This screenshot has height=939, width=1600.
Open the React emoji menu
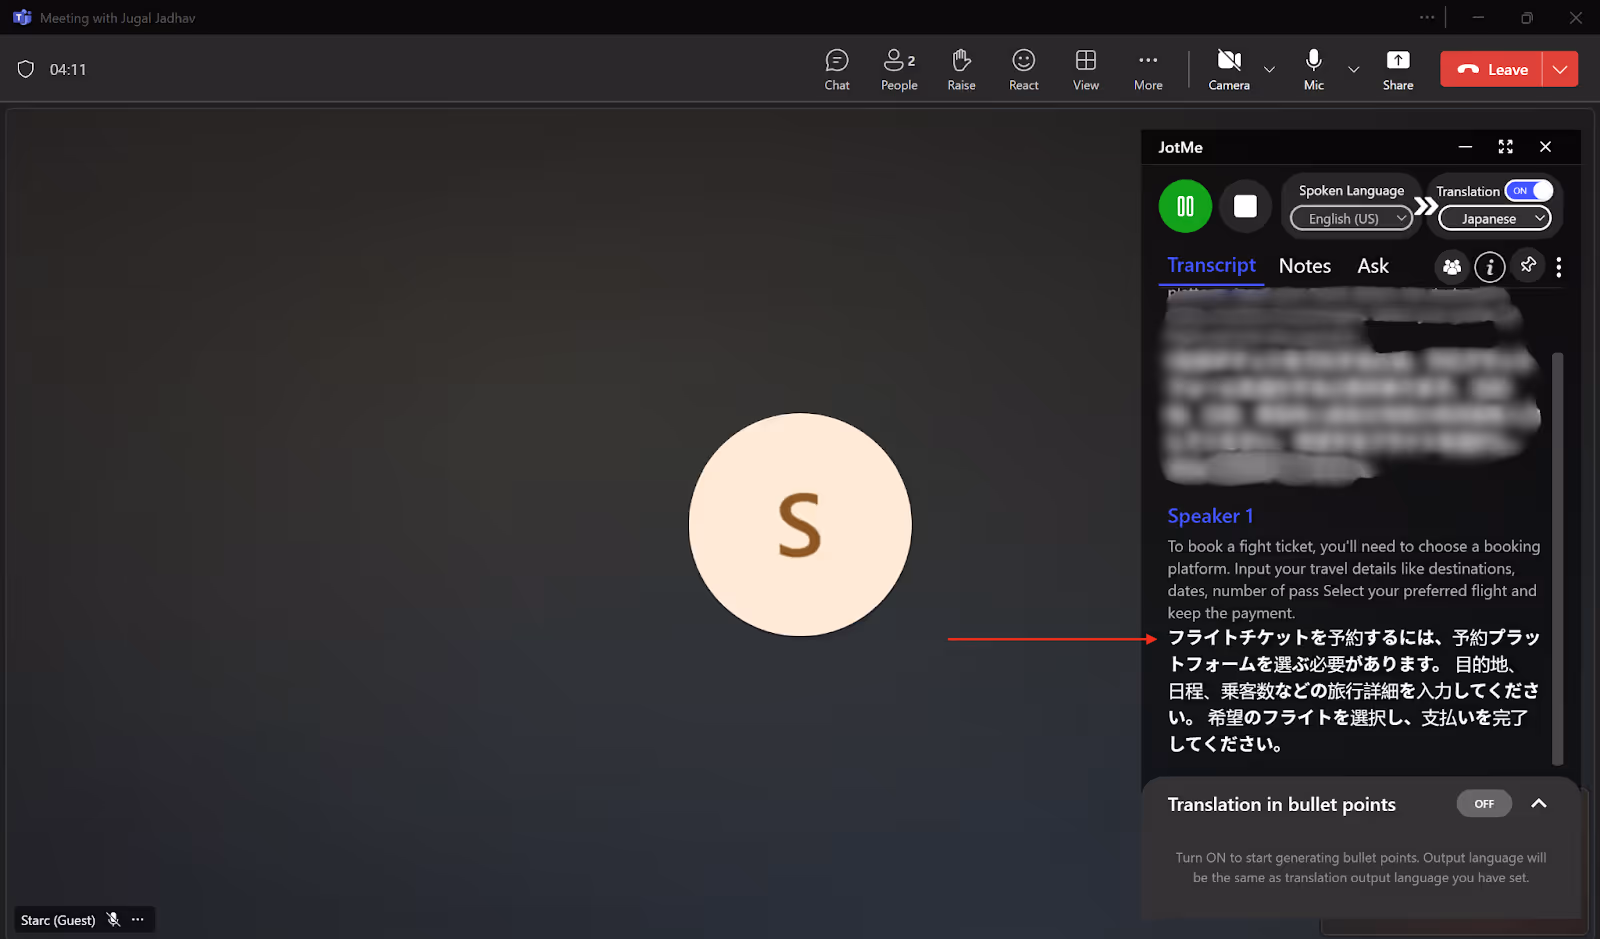[1023, 70]
